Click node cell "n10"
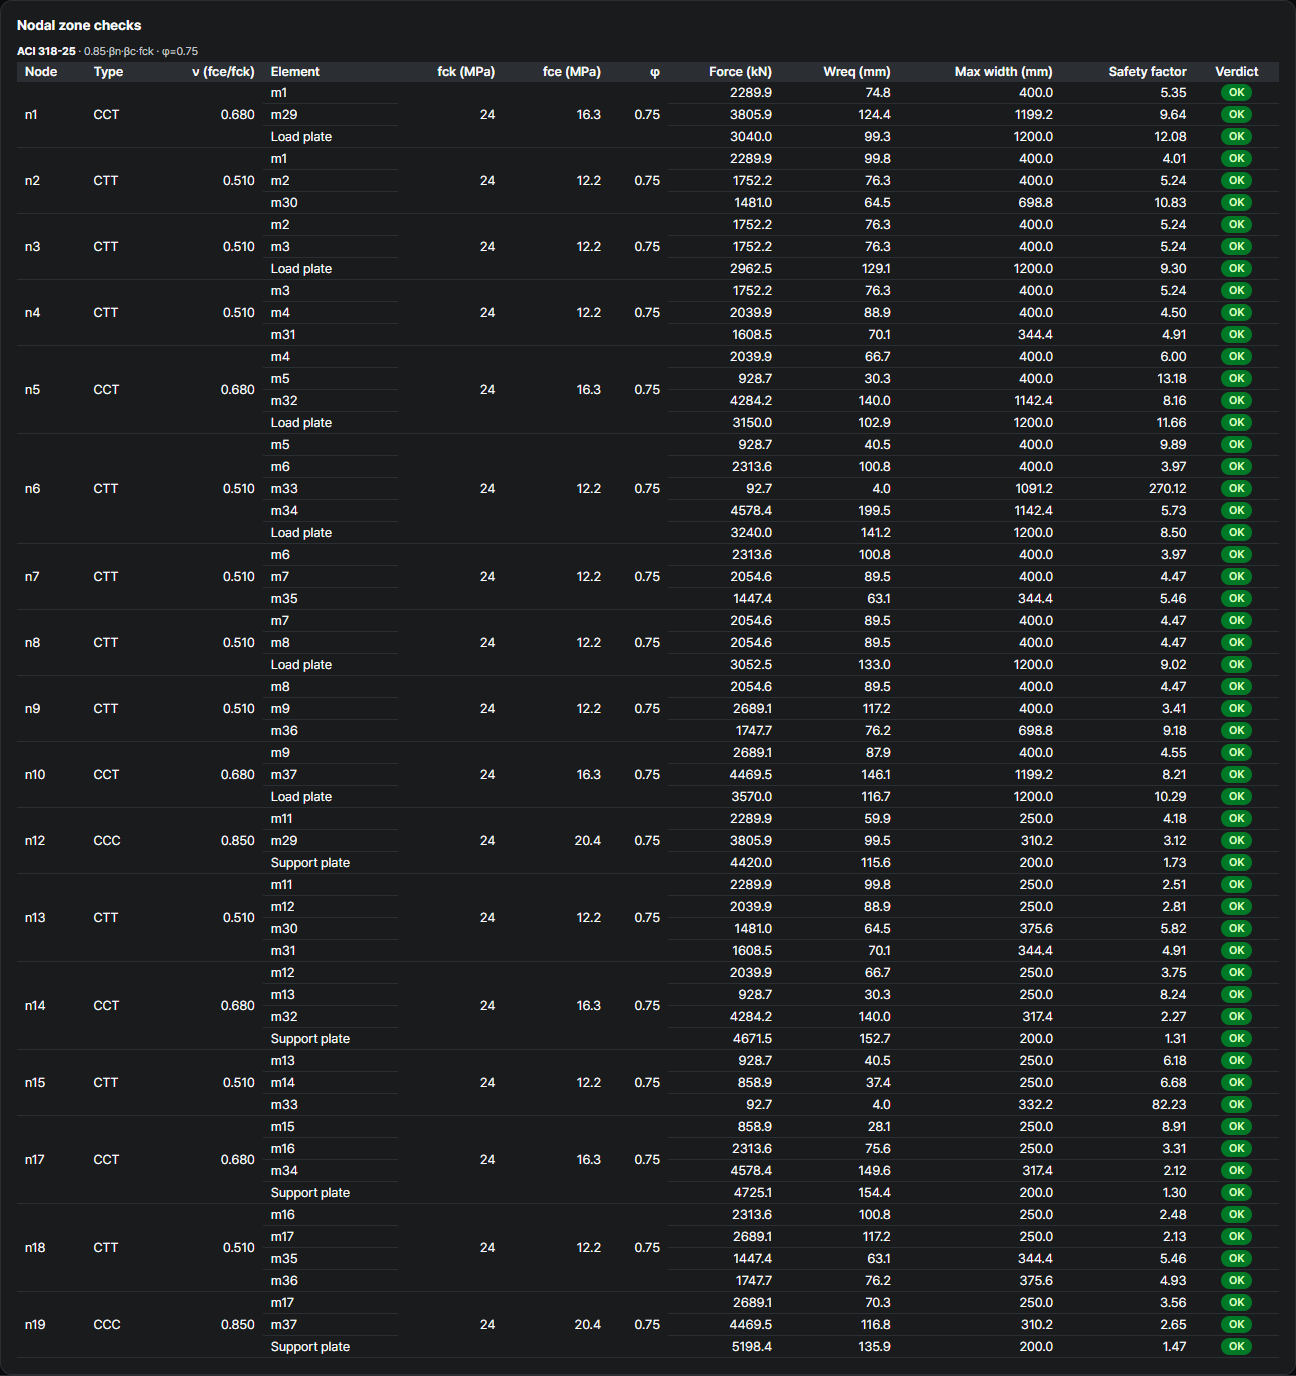This screenshot has width=1296, height=1376. tap(35, 775)
